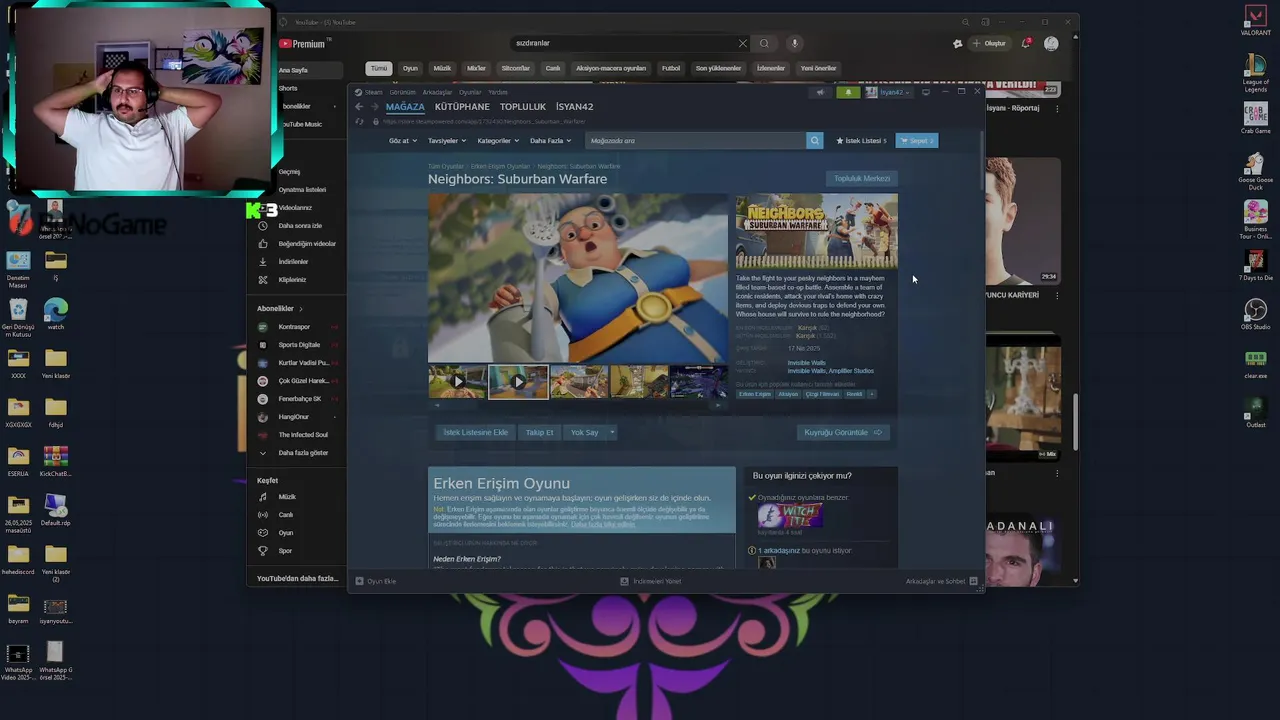Open İstek Listesi wishlist star
This screenshot has height=720, width=1280.
point(861,140)
